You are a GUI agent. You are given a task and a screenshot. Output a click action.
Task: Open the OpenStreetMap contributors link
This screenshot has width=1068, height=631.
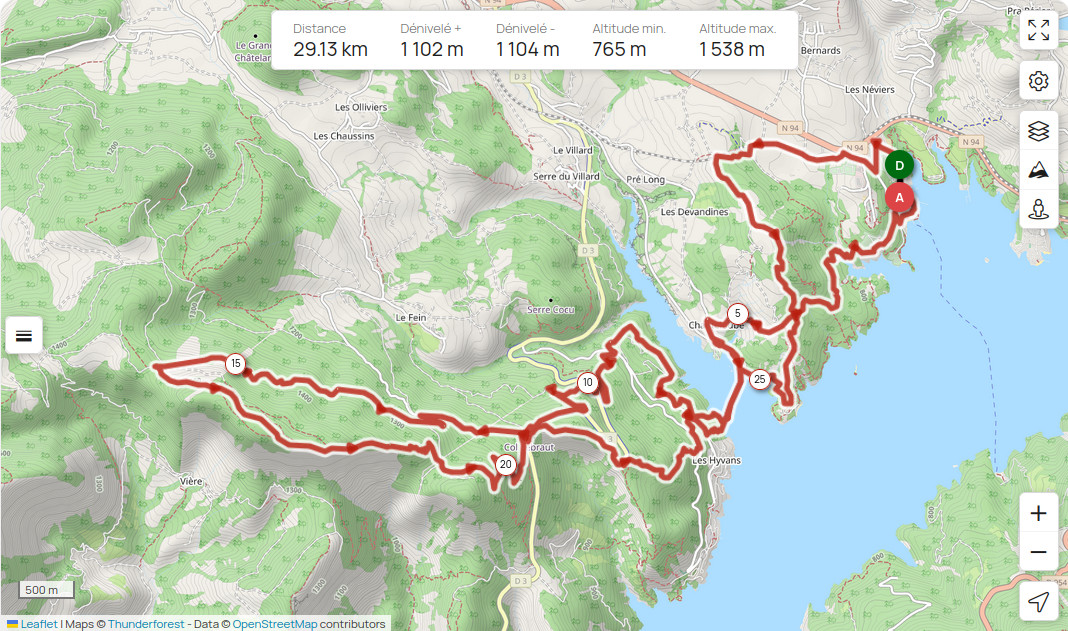(274, 624)
